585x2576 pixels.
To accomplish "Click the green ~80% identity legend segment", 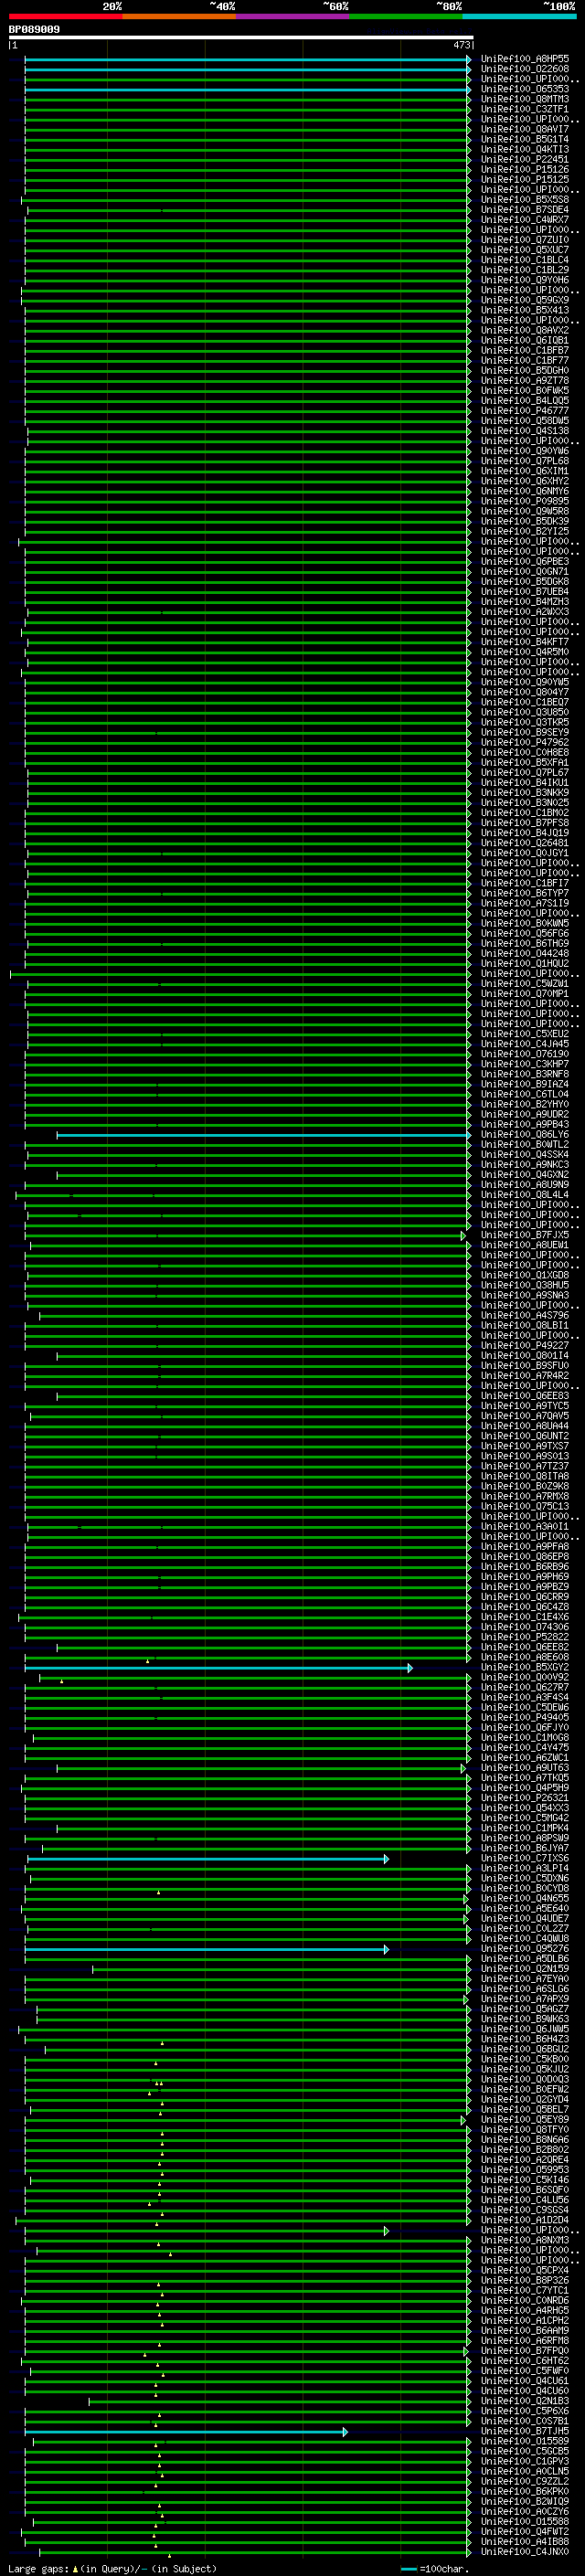I will (x=406, y=16).
